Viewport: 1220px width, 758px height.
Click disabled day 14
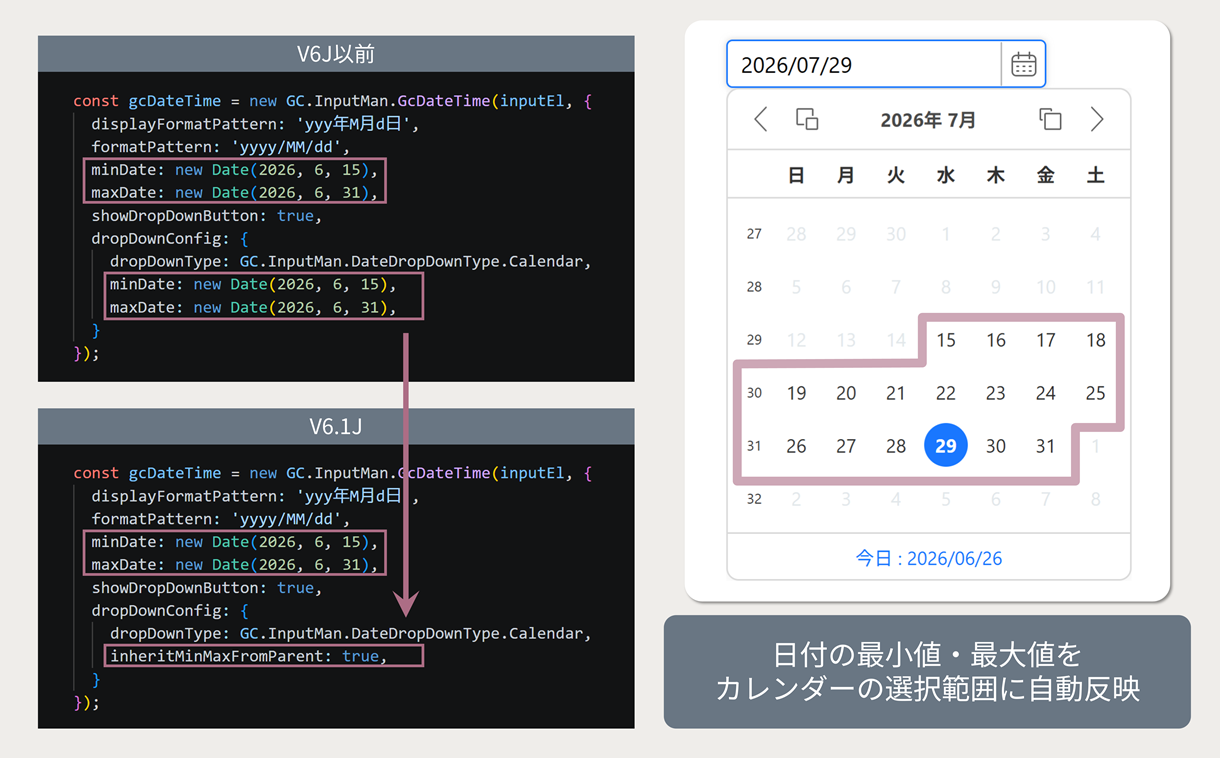(x=896, y=340)
